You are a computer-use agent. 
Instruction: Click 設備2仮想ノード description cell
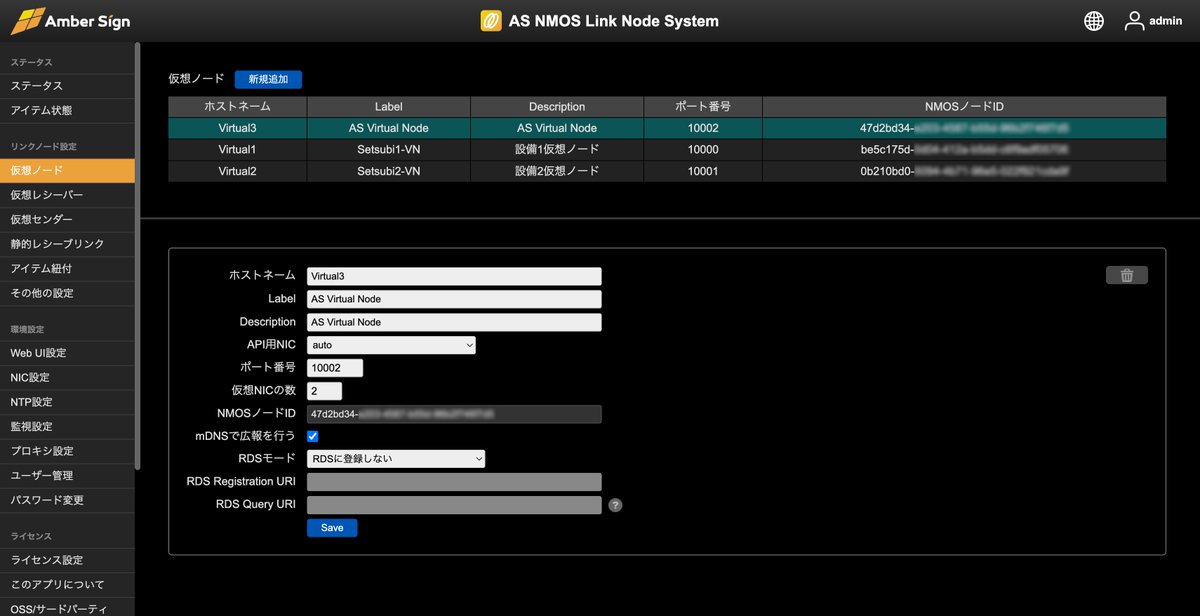pos(557,171)
